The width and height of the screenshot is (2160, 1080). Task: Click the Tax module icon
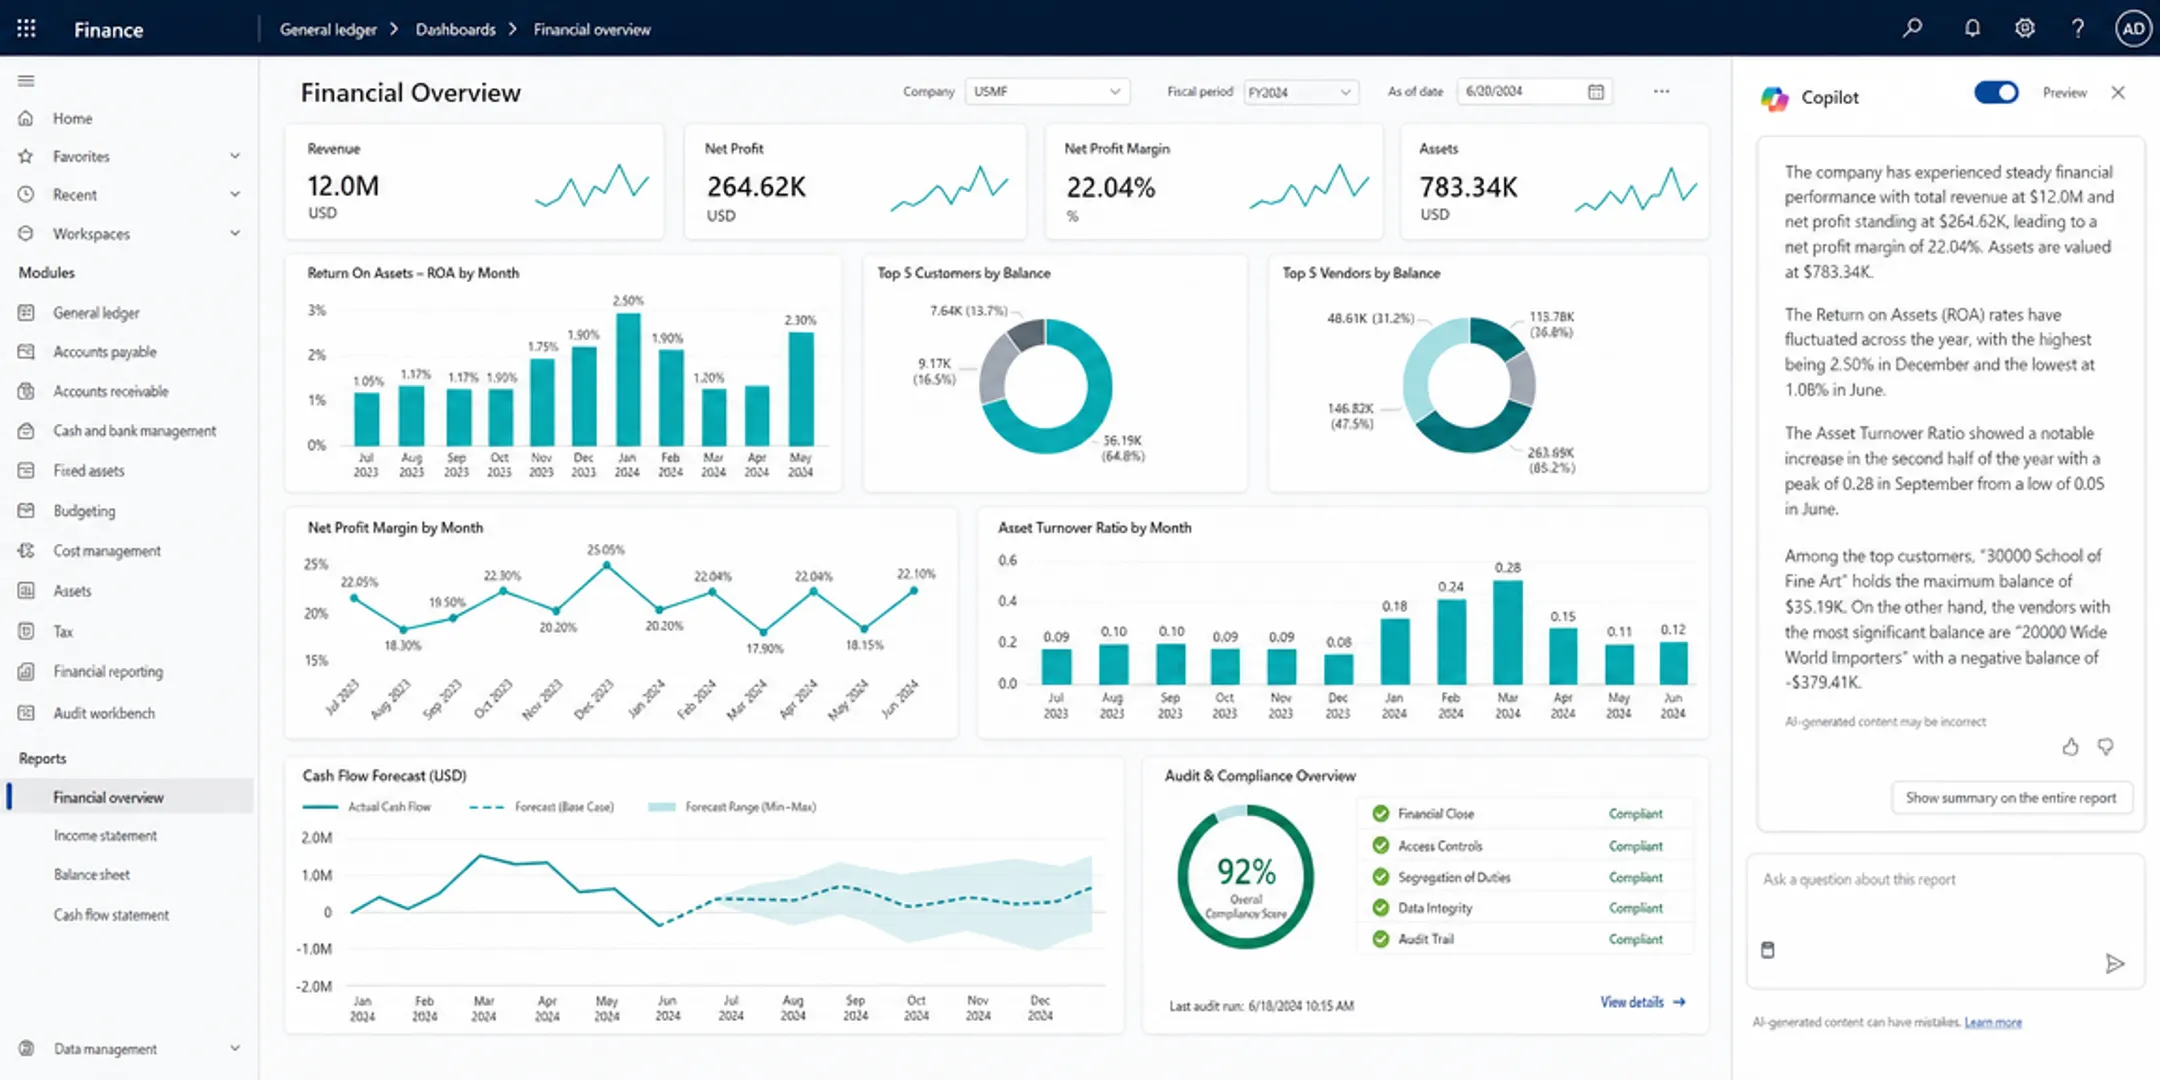[26, 631]
